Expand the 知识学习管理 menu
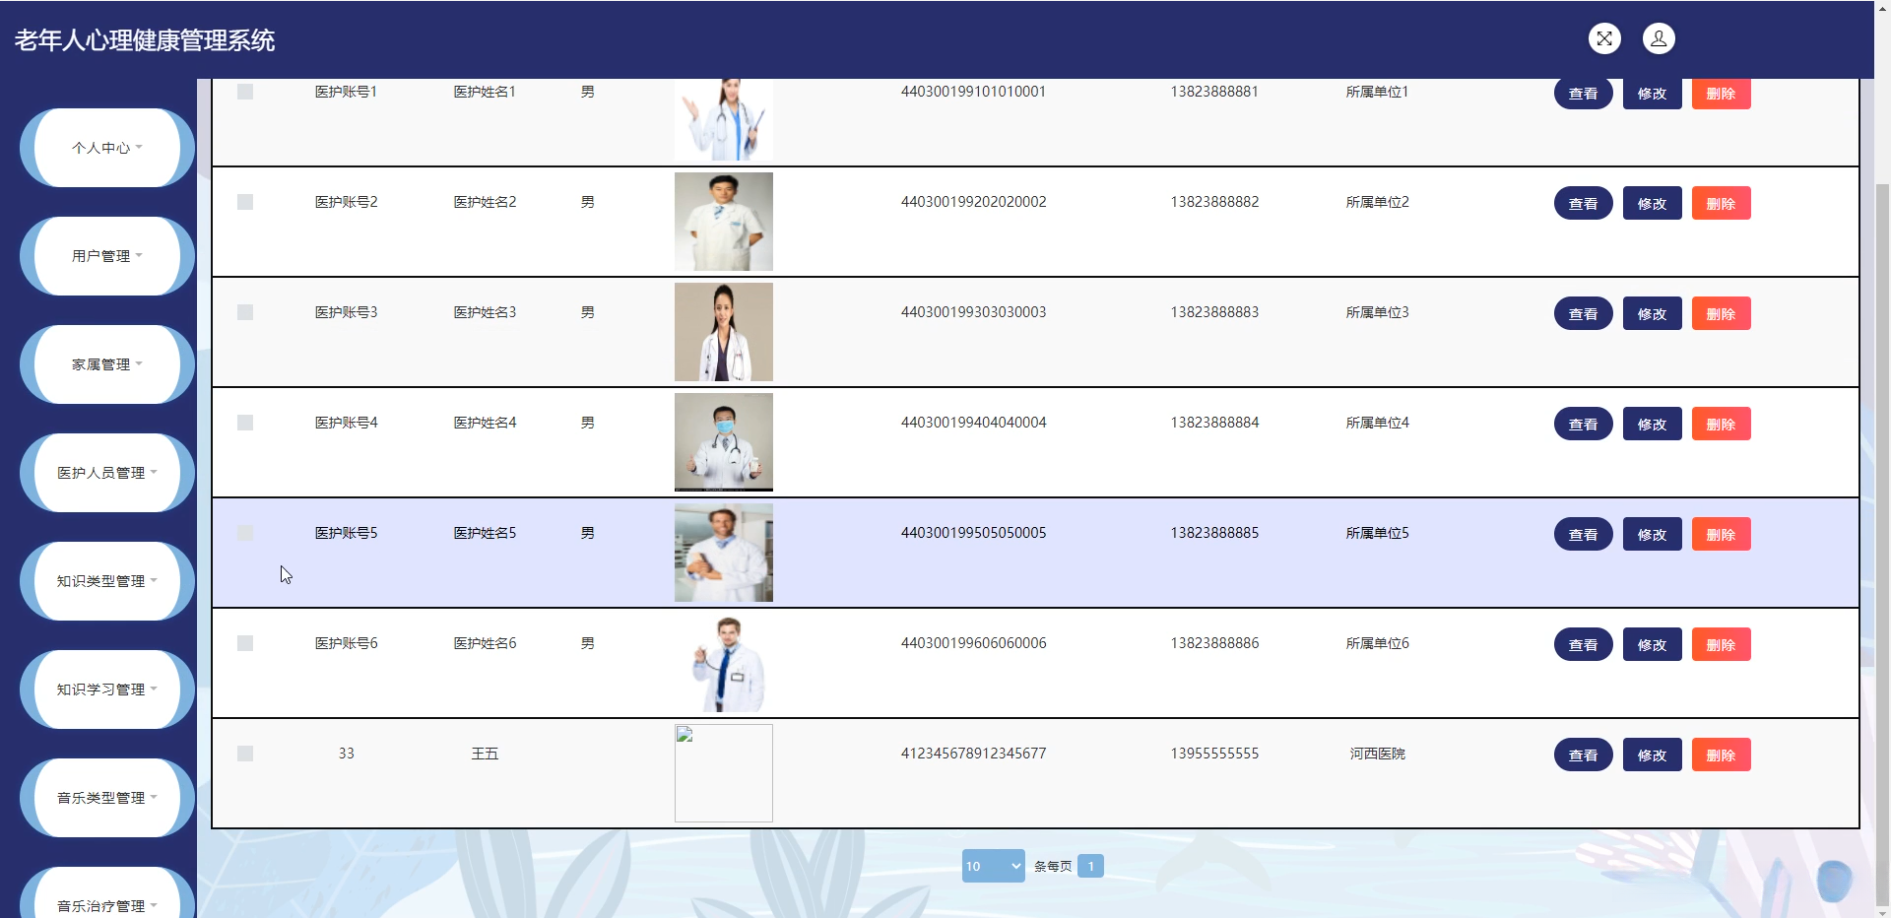 click(107, 689)
